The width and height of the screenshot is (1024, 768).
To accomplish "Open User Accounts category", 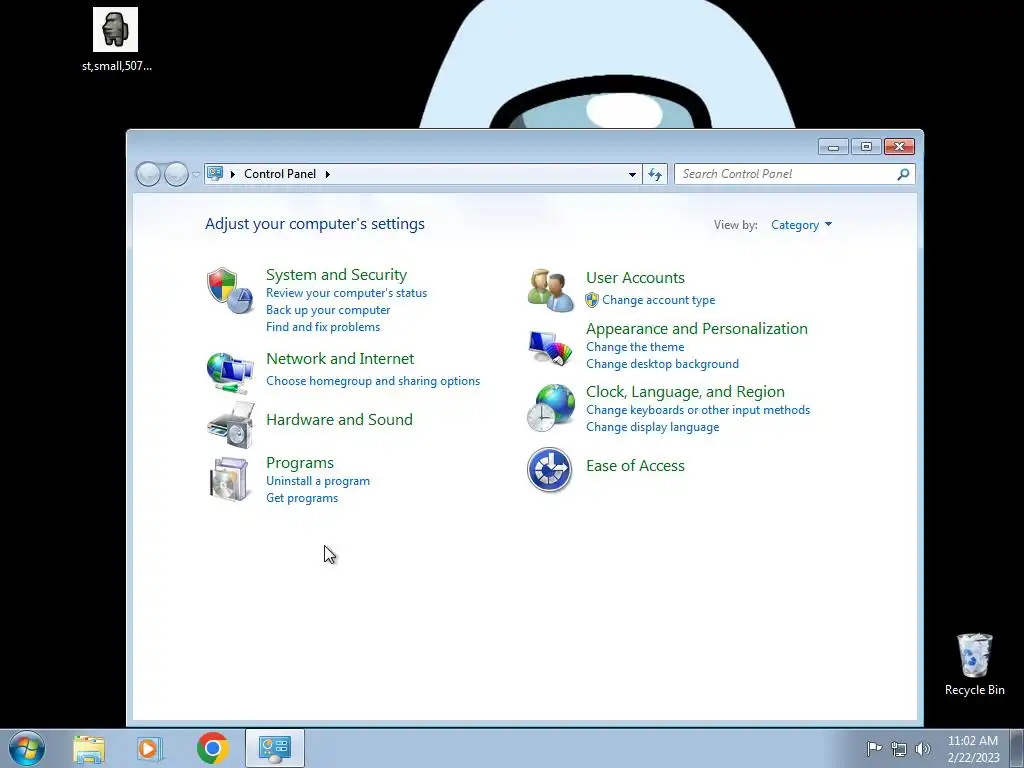I will pos(635,278).
